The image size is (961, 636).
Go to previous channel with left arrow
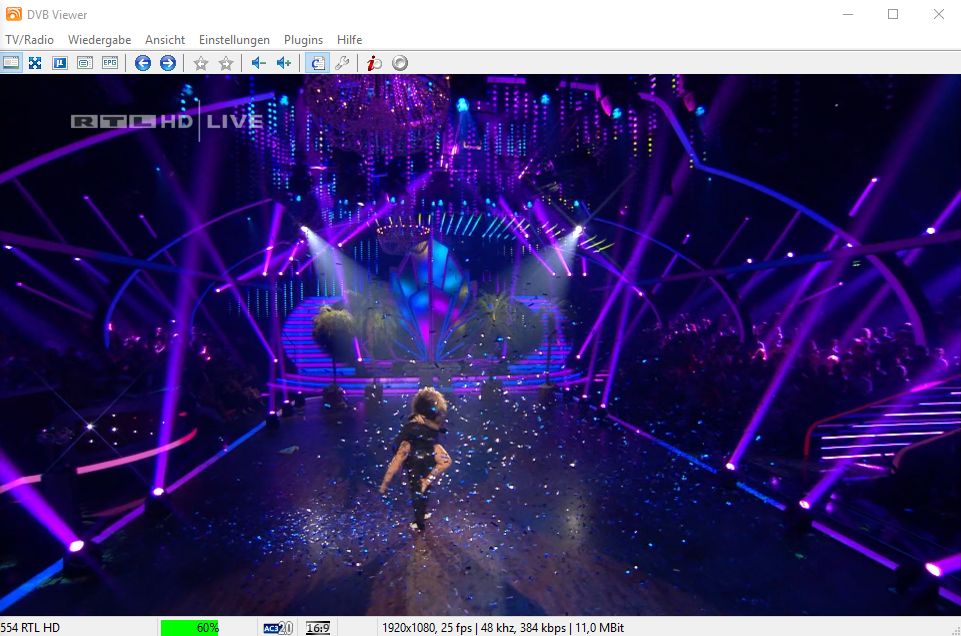[143, 63]
